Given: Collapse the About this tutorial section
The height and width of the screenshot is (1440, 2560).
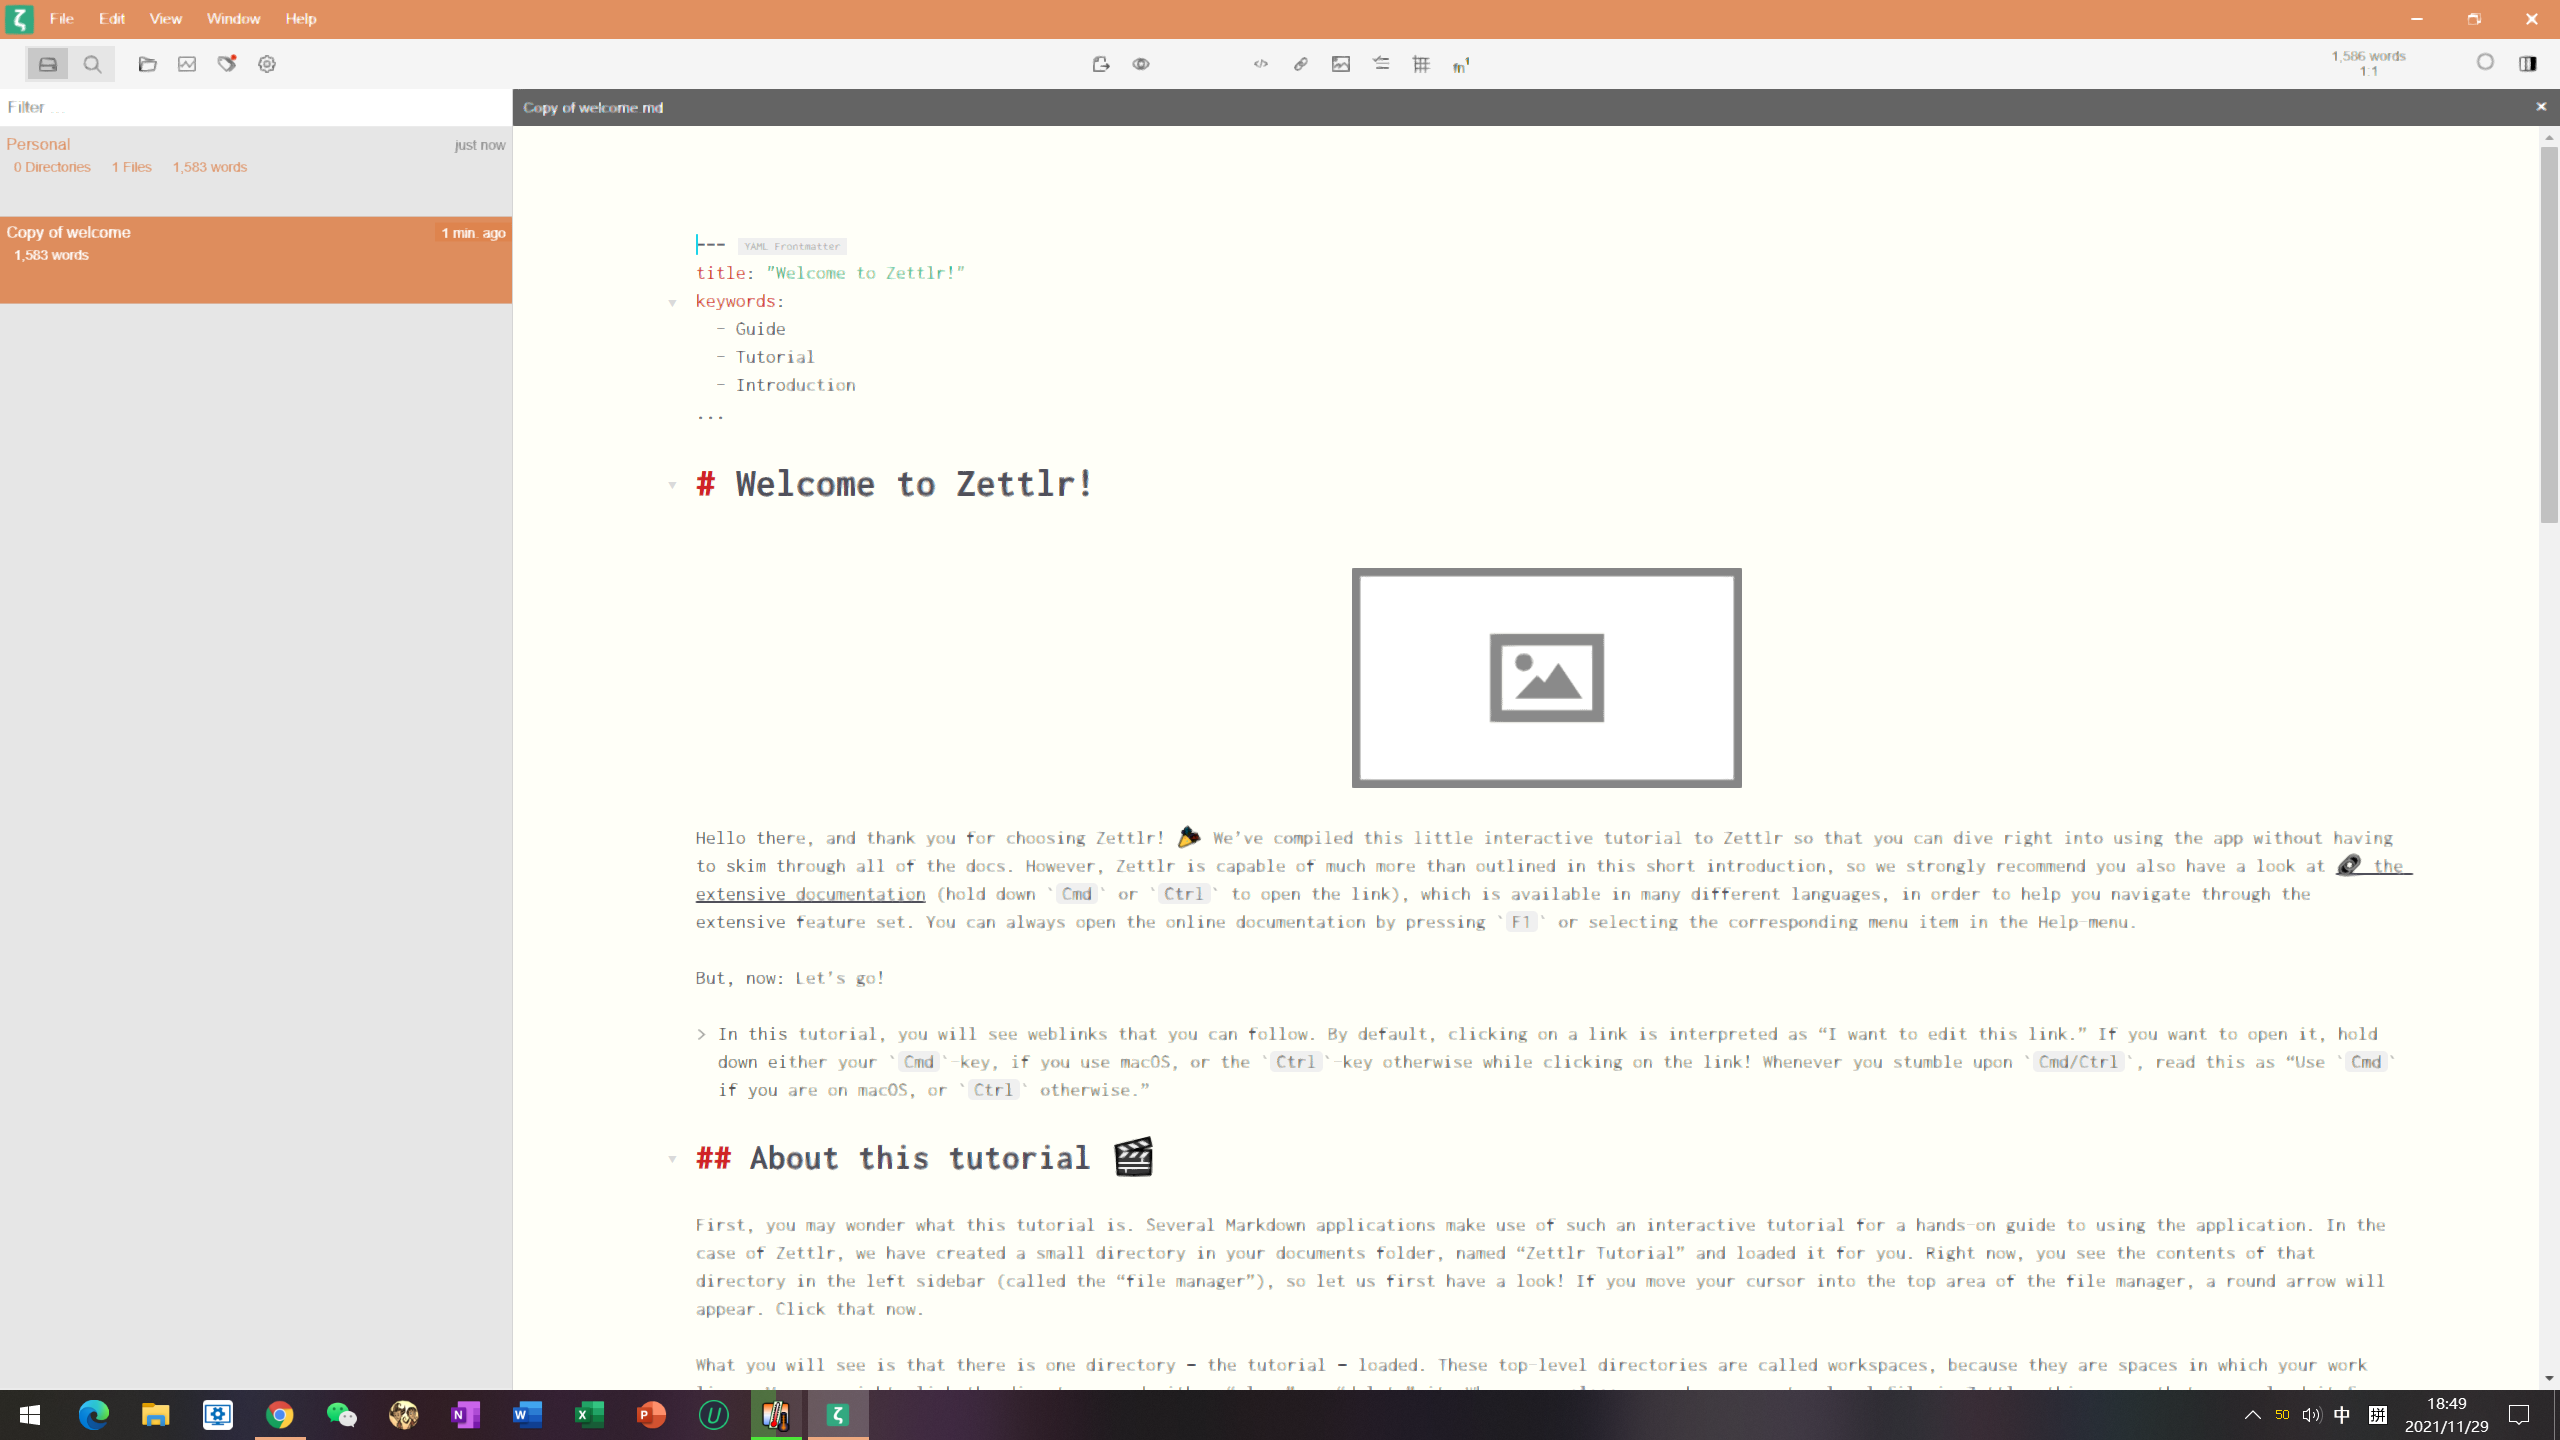Looking at the screenshot, I should (x=672, y=1159).
